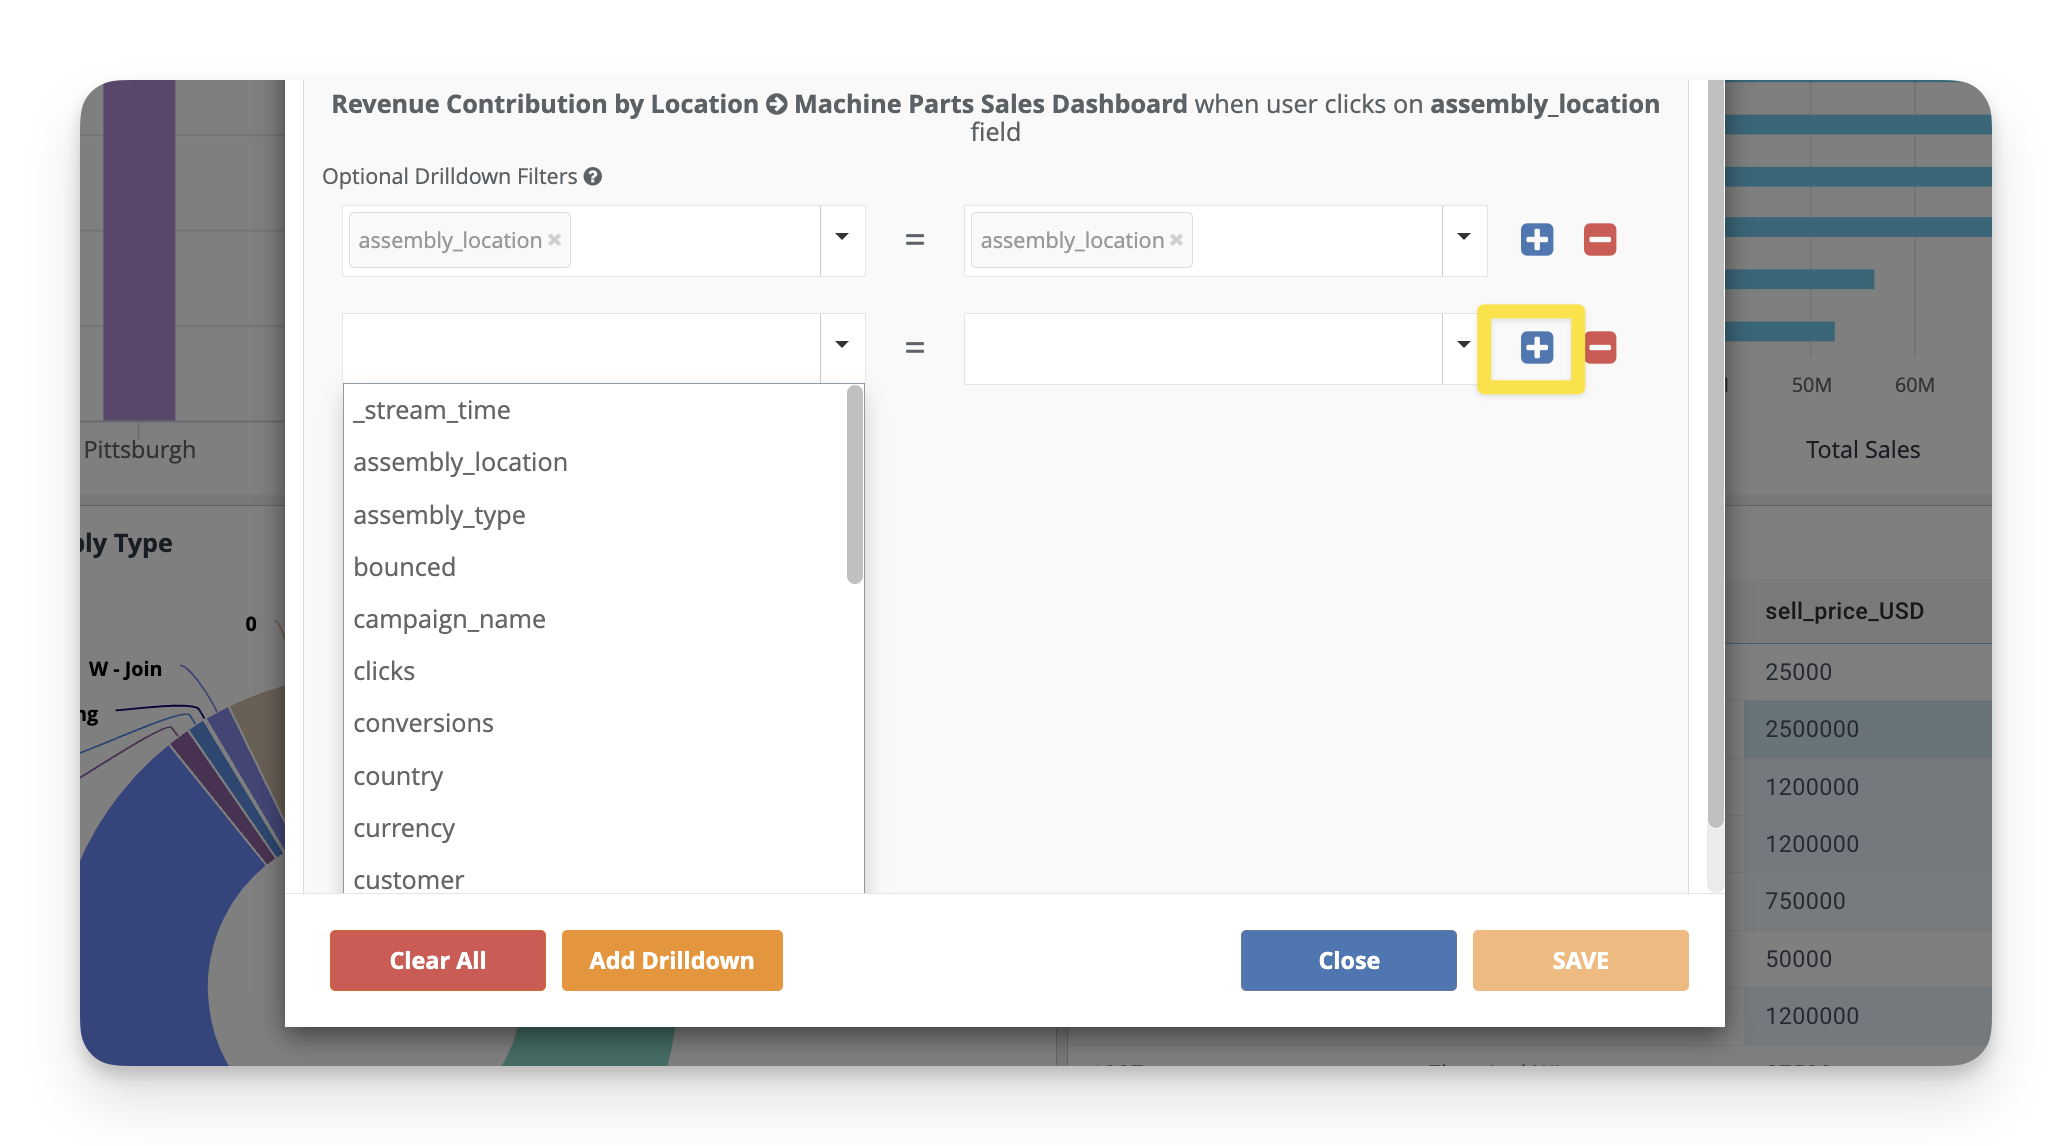Collapse the second row left dropdown arrow
Screen dimensions: 2072x1146
pyautogui.click(x=842, y=346)
